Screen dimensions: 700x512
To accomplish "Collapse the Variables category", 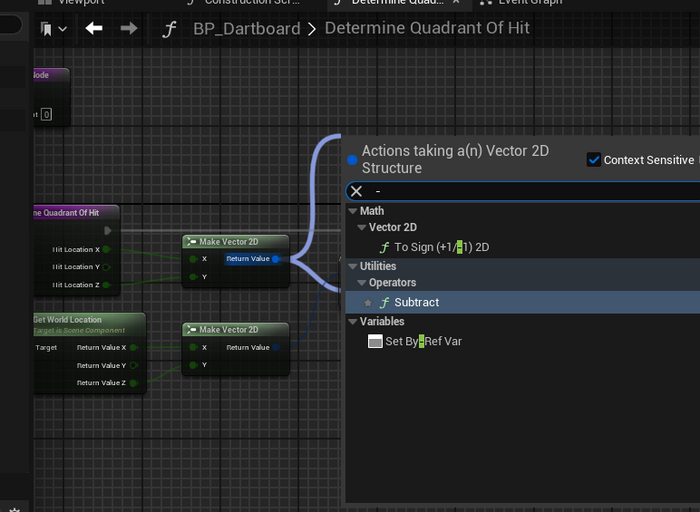I will pos(351,322).
